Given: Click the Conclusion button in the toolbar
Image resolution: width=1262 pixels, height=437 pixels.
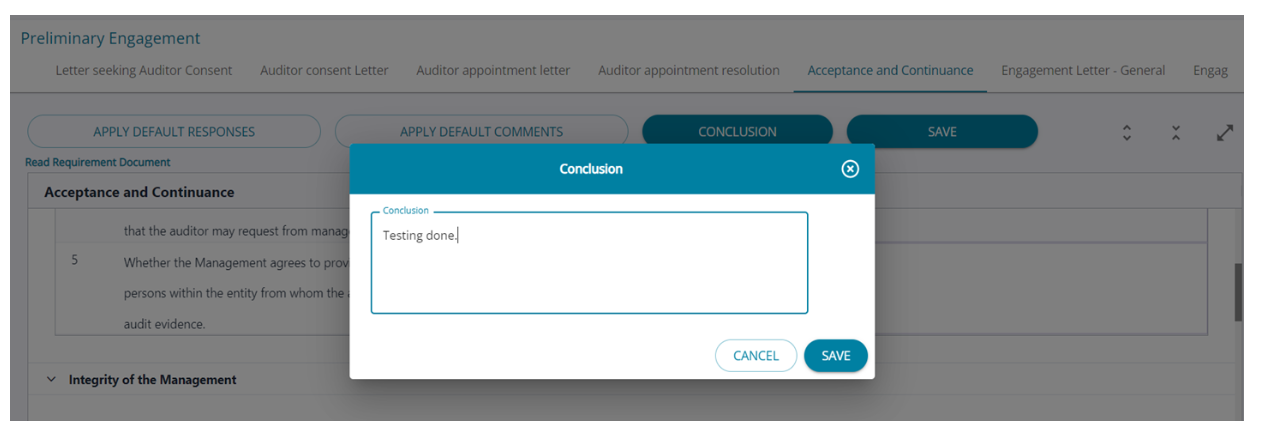Looking at the screenshot, I should click(737, 132).
